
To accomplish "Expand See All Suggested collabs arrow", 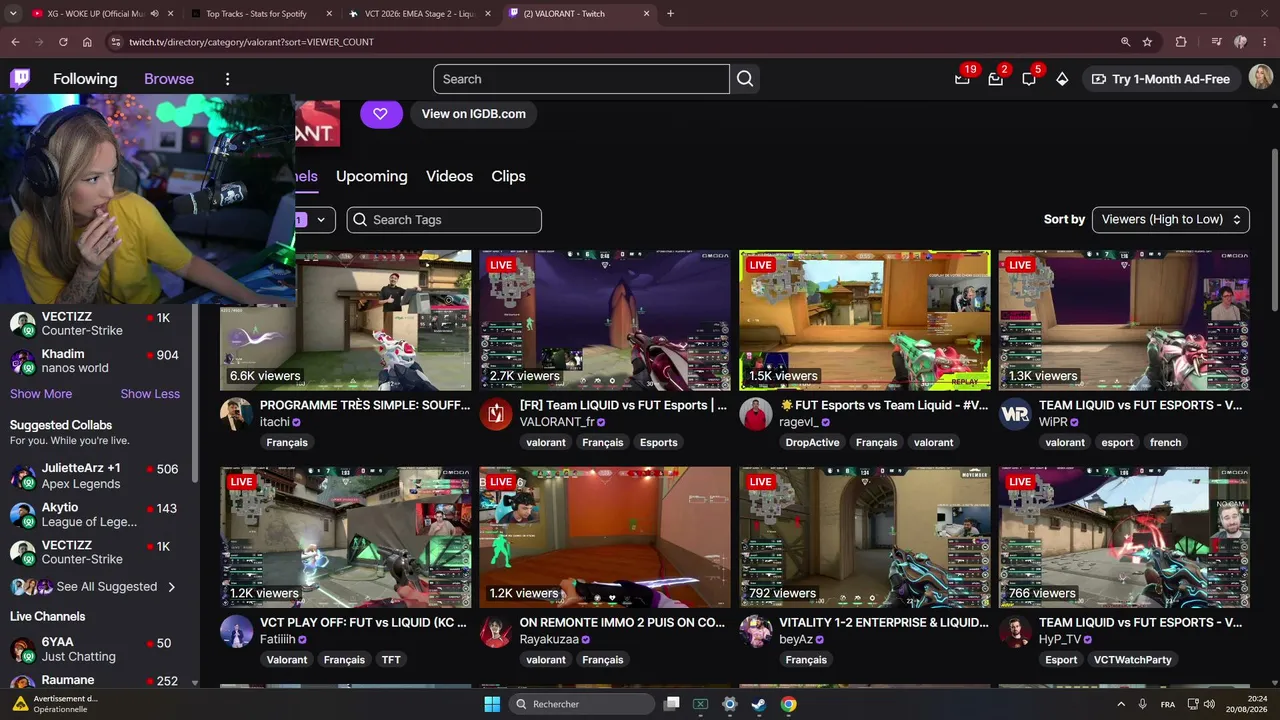I will (x=172, y=587).
